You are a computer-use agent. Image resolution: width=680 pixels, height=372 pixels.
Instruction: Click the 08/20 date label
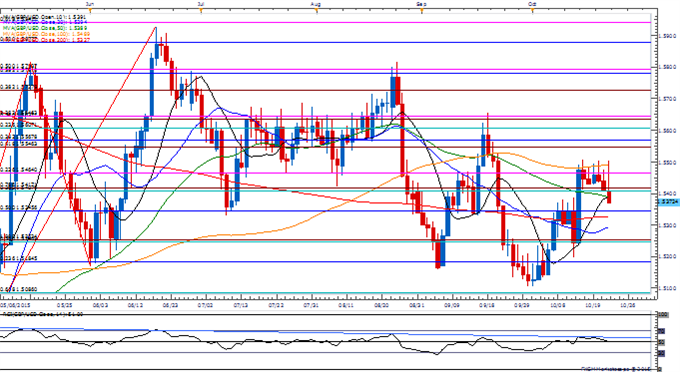click(381, 305)
